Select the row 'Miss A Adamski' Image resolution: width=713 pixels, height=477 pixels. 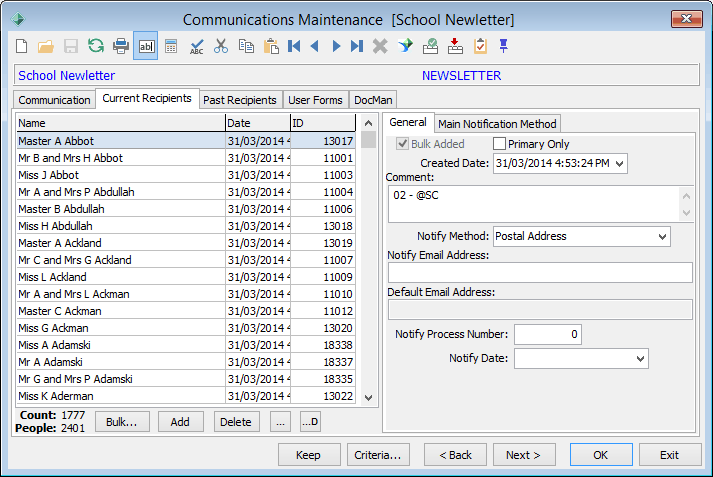coord(186,345)
